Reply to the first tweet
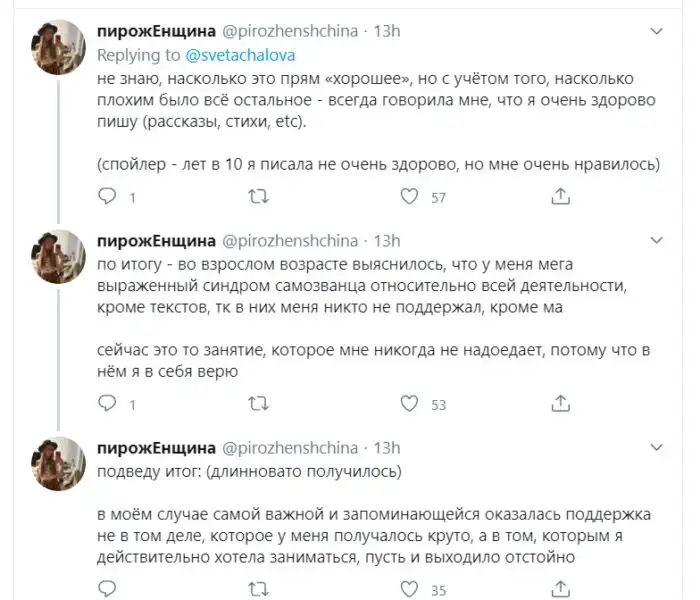This screenshot has height=600, width=700. pyautogui.click(x=107, y=198)
